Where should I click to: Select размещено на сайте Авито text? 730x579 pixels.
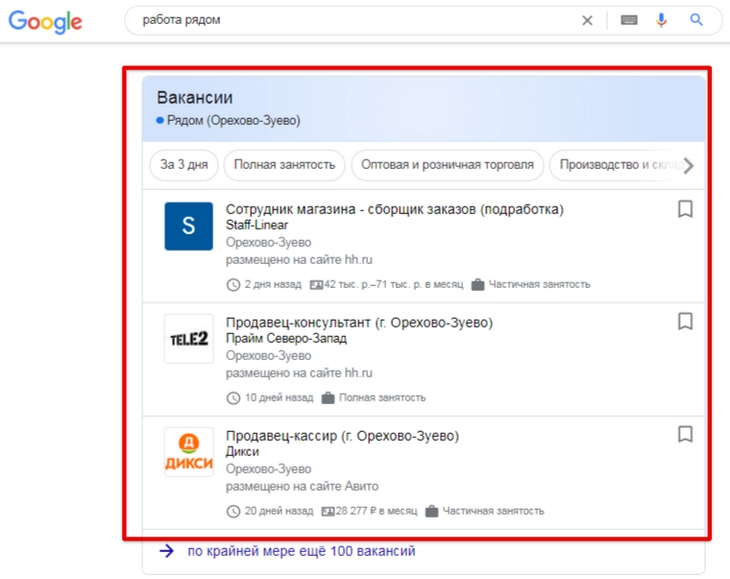(302, 486)
